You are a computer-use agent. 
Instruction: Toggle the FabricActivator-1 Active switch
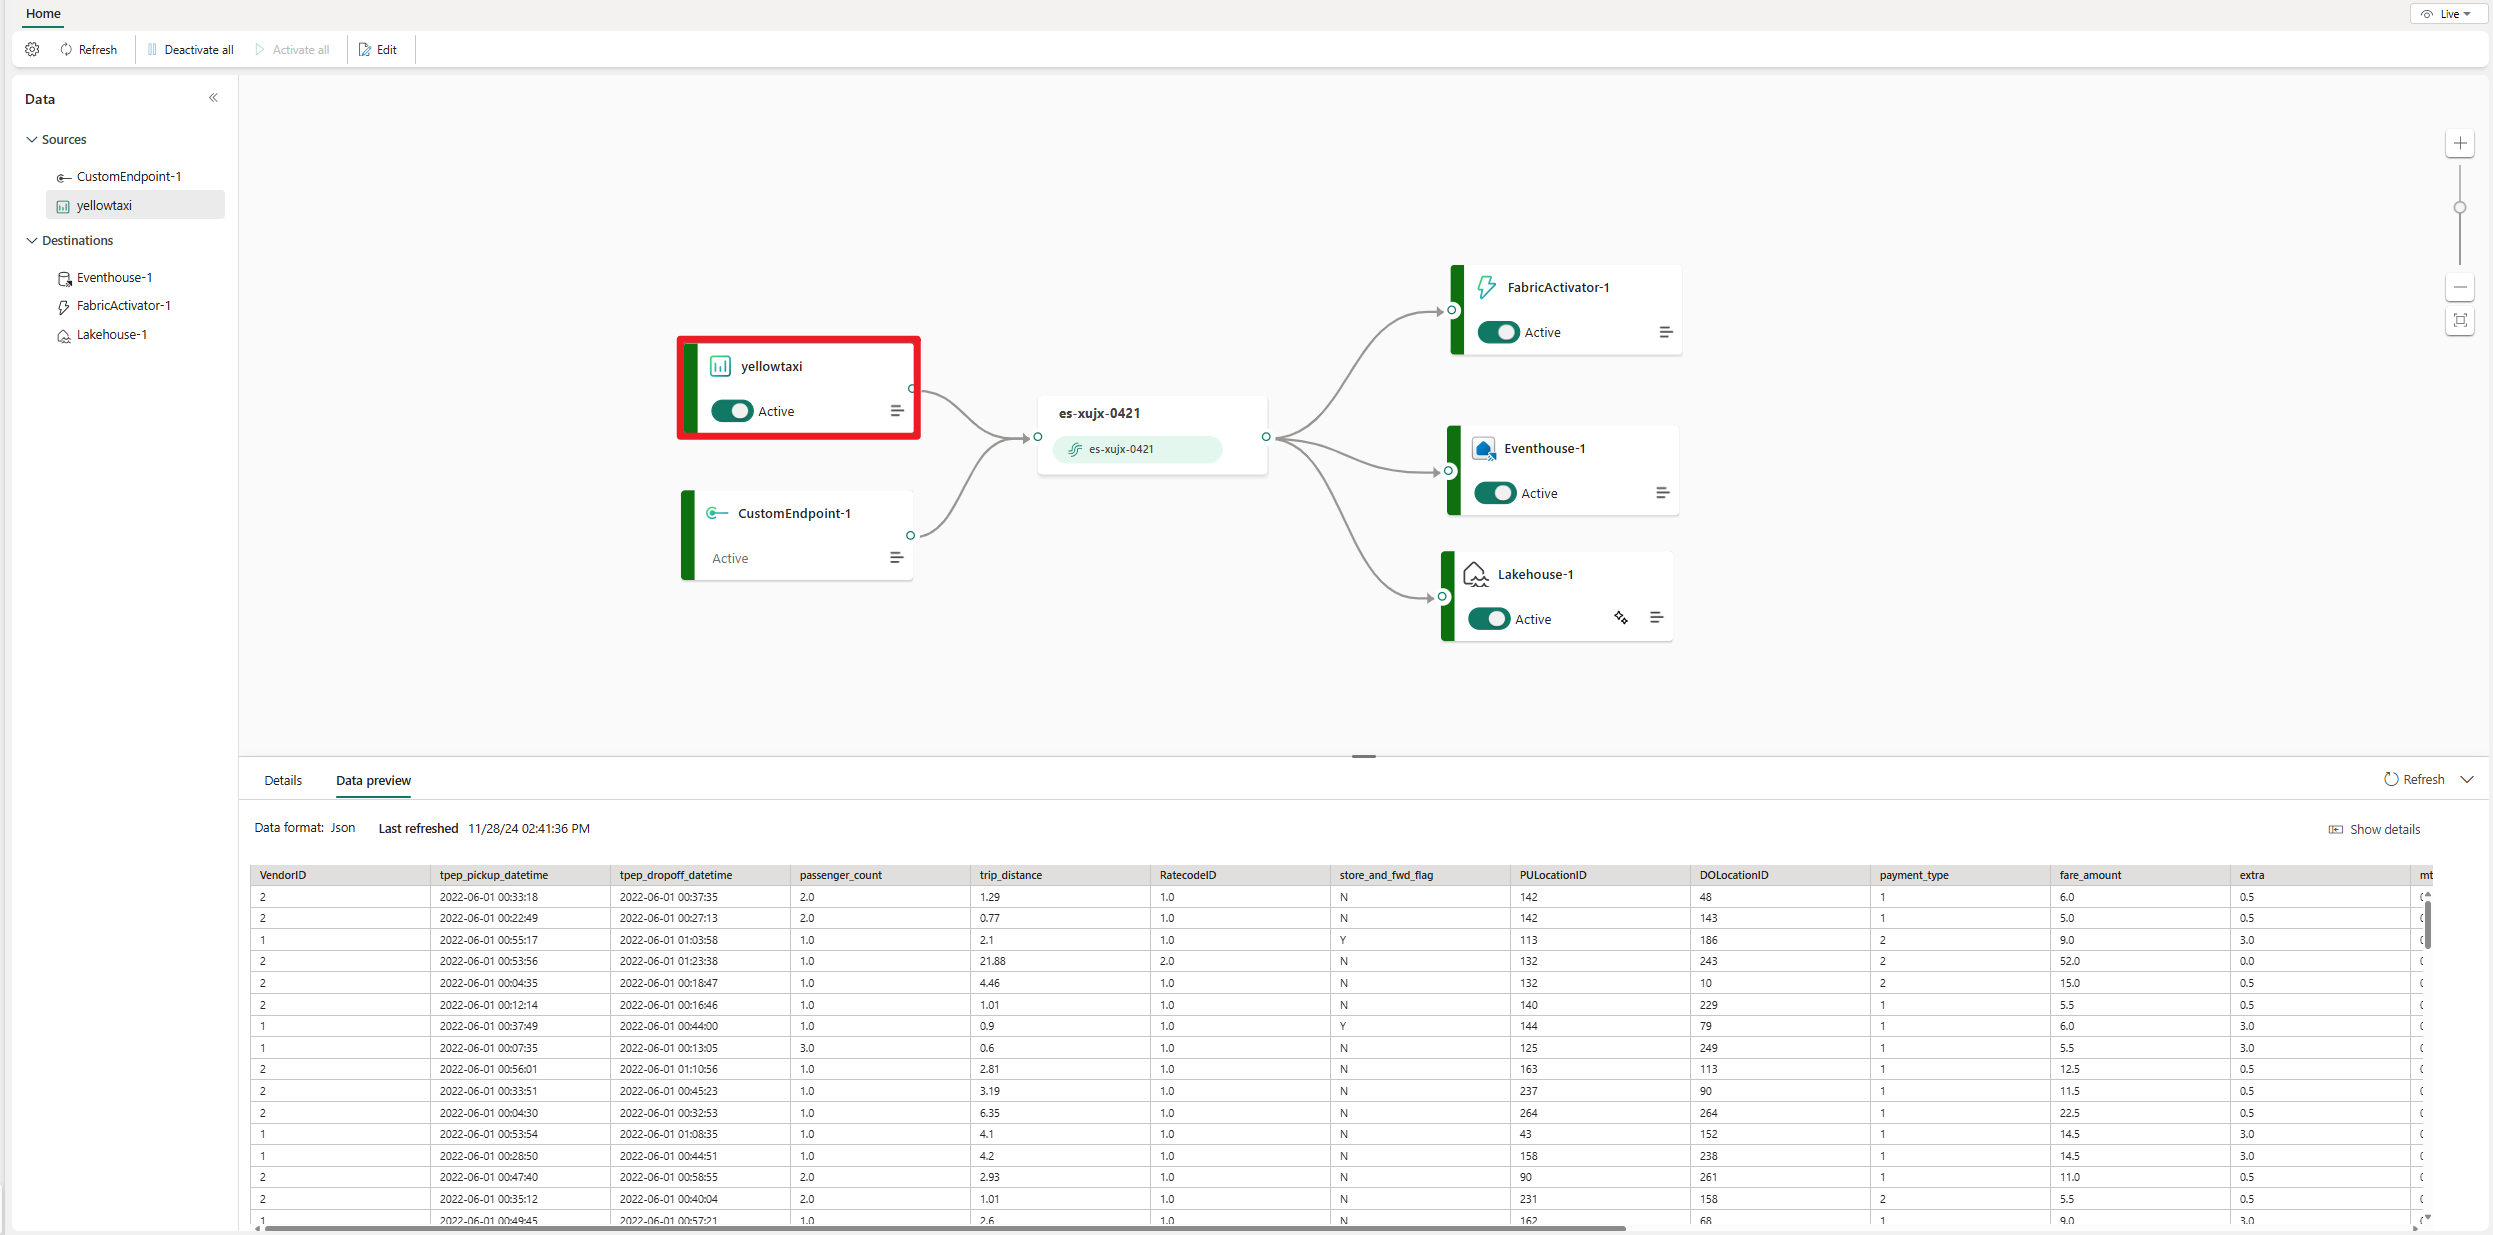point(1498,332)
